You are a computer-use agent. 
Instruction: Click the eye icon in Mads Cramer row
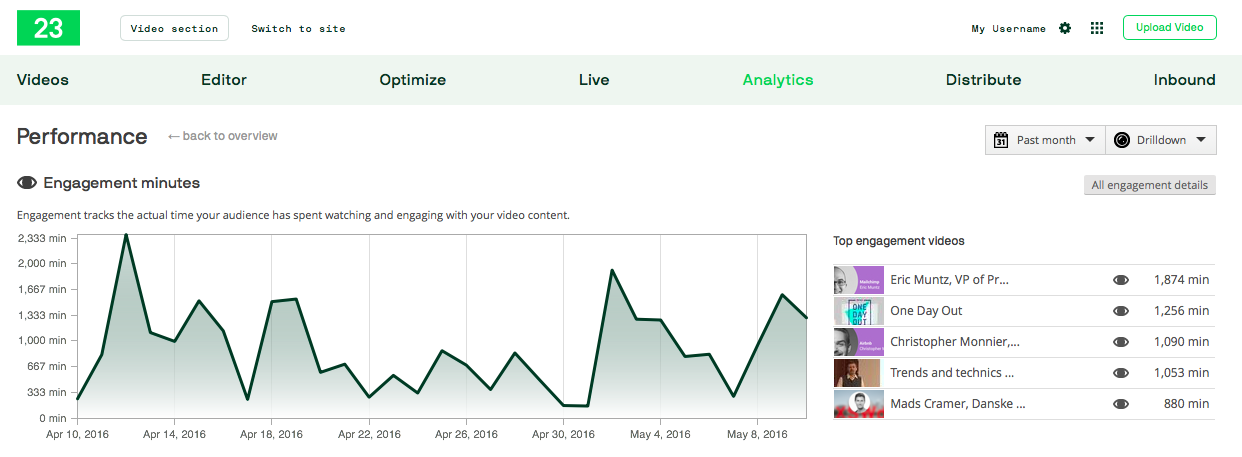pyautogui.click(x=1120, y=404)
